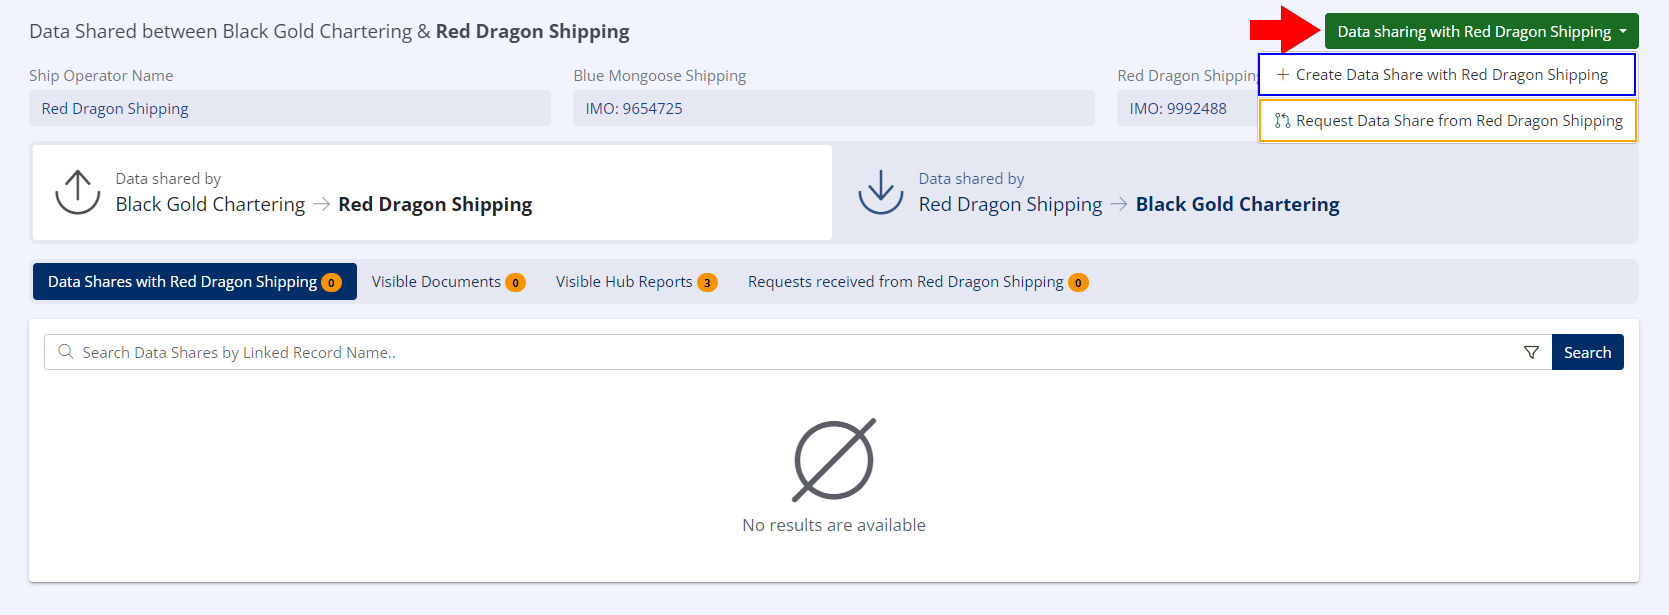
Task: Click the plus icon beside Create Data Share
Action: [1282, 75]
